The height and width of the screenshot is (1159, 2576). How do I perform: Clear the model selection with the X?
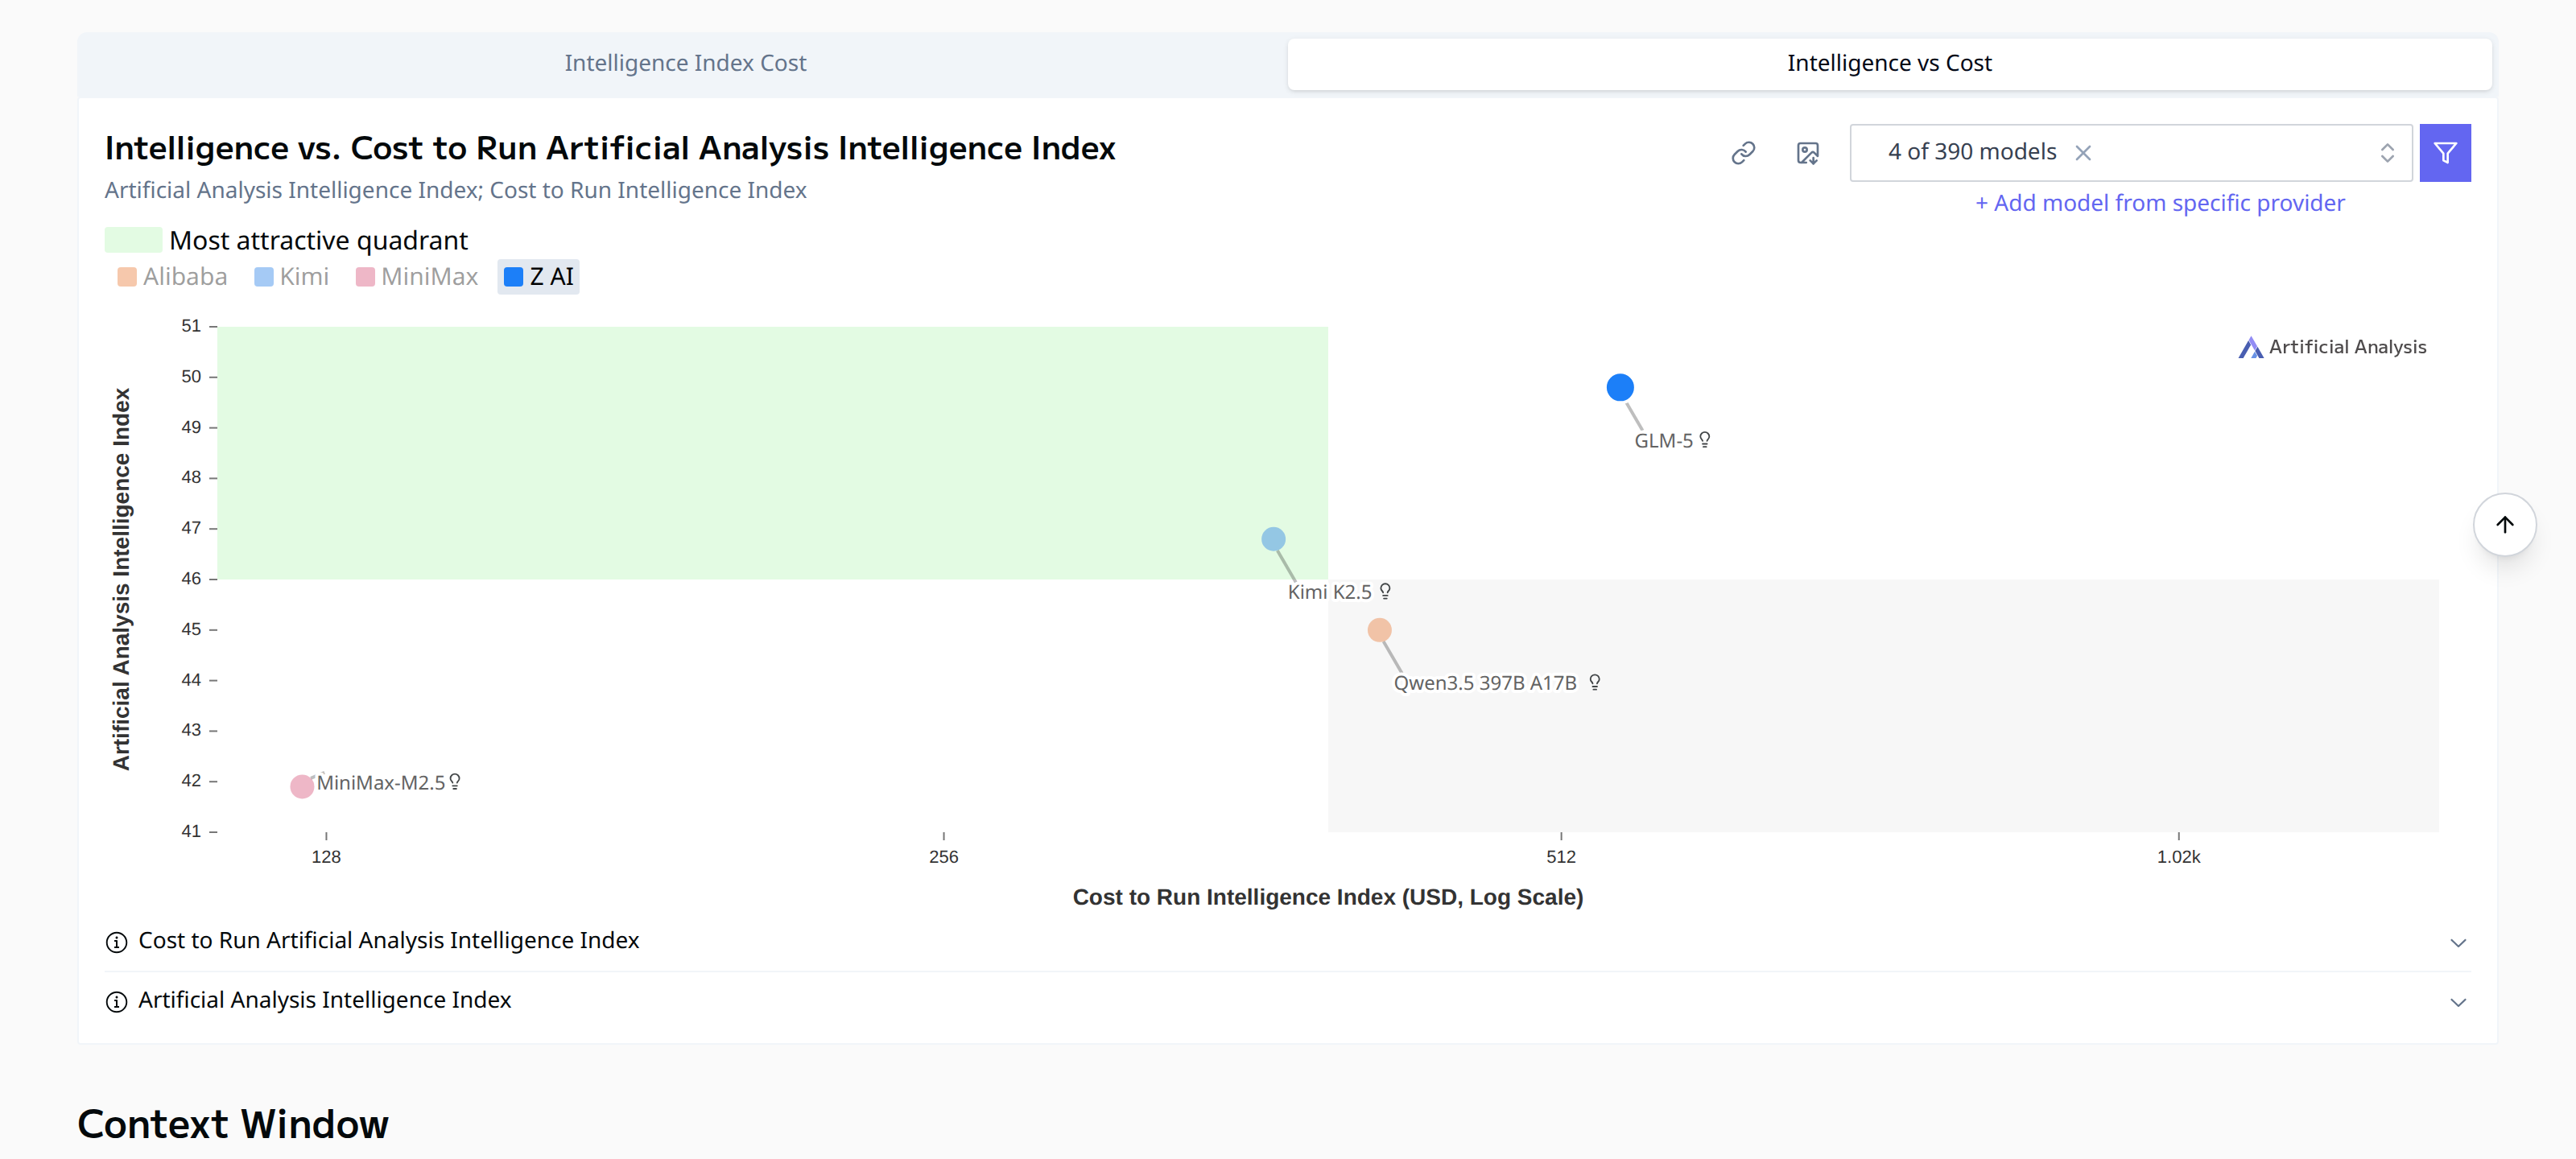[2084, 152]
